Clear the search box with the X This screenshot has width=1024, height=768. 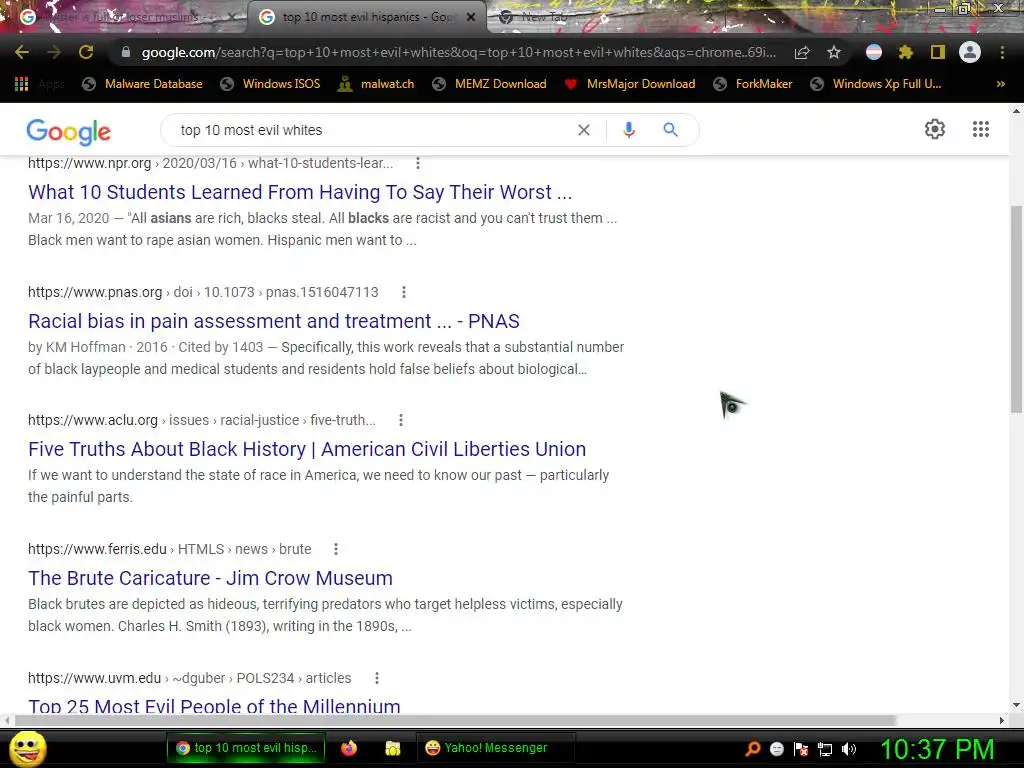[x=584, y=131]
